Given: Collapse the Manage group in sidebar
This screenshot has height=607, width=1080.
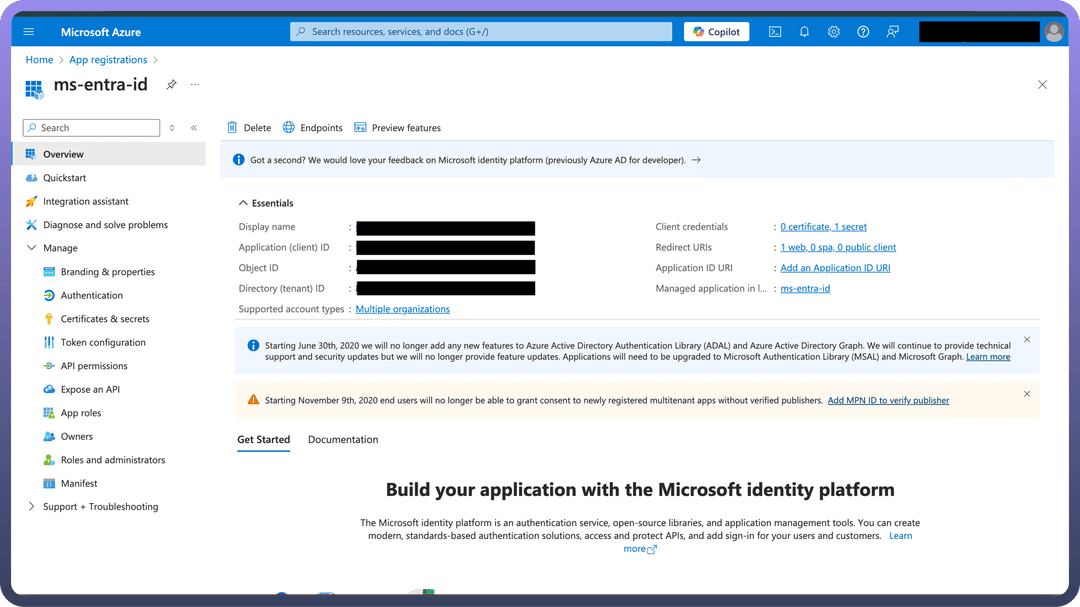Looking at the screenshot, I should (32, 248).
